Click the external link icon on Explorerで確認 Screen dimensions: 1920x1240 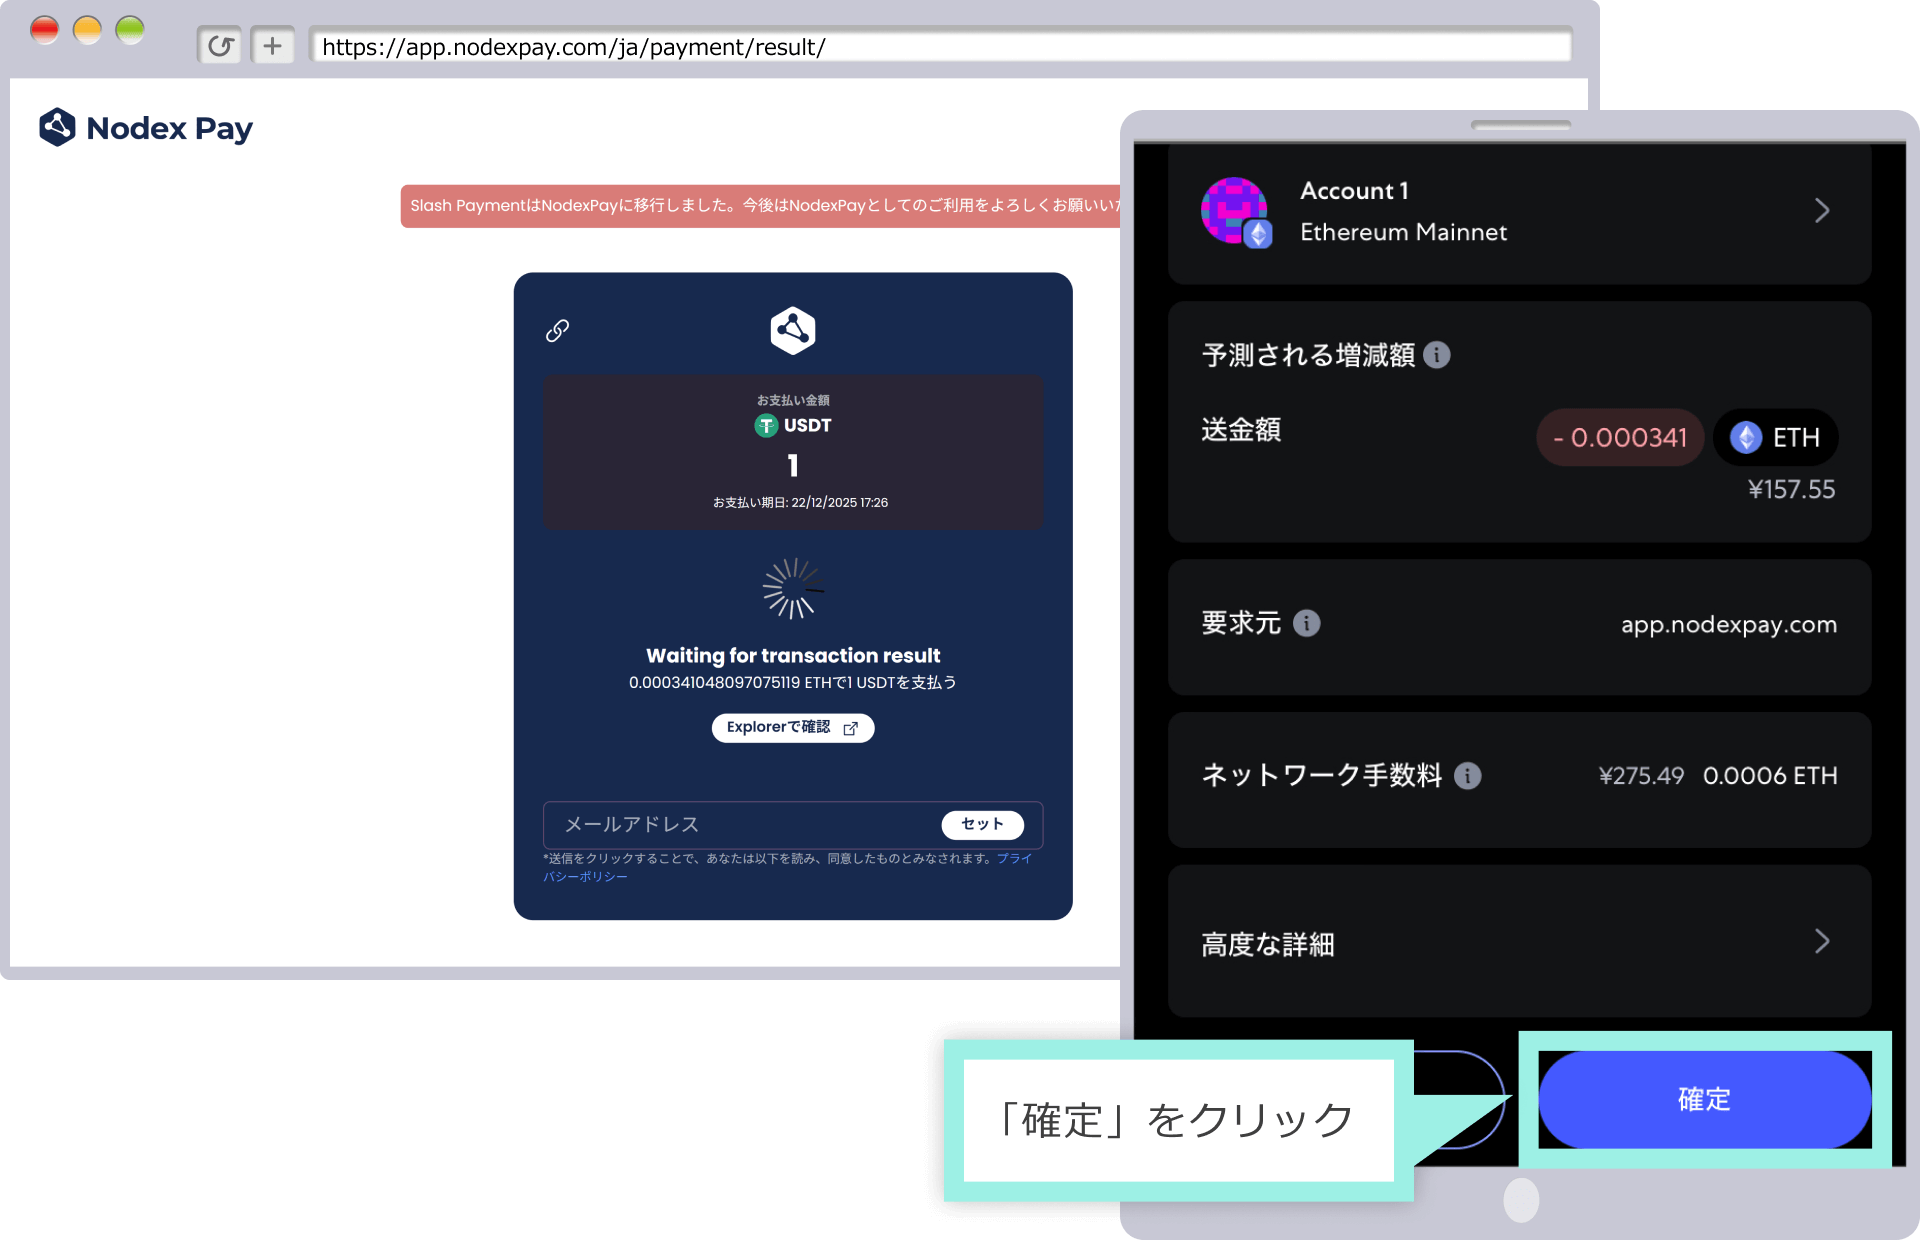pos(851,728)
